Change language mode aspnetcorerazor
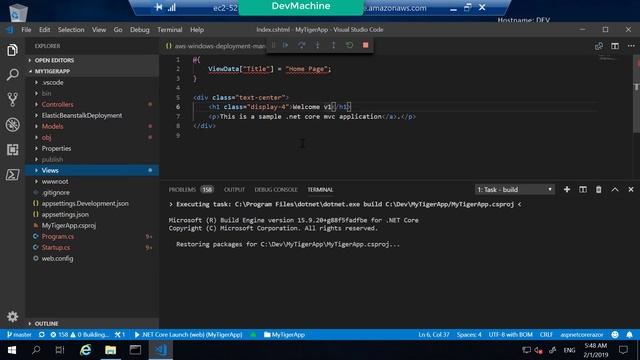The height and width of the screenshot is (360, 640). 582,335
